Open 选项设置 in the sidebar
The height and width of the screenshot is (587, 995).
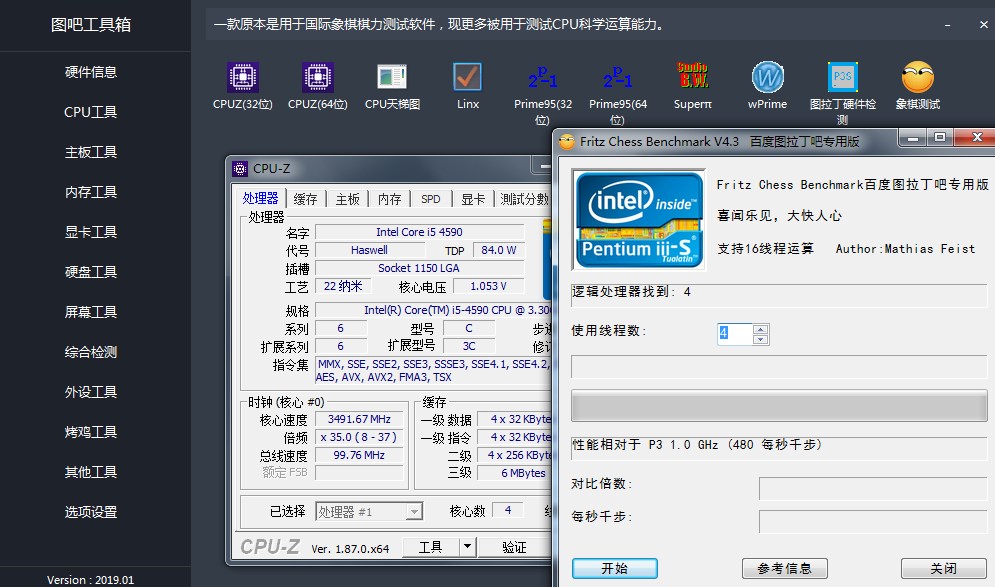pos(91,512)
